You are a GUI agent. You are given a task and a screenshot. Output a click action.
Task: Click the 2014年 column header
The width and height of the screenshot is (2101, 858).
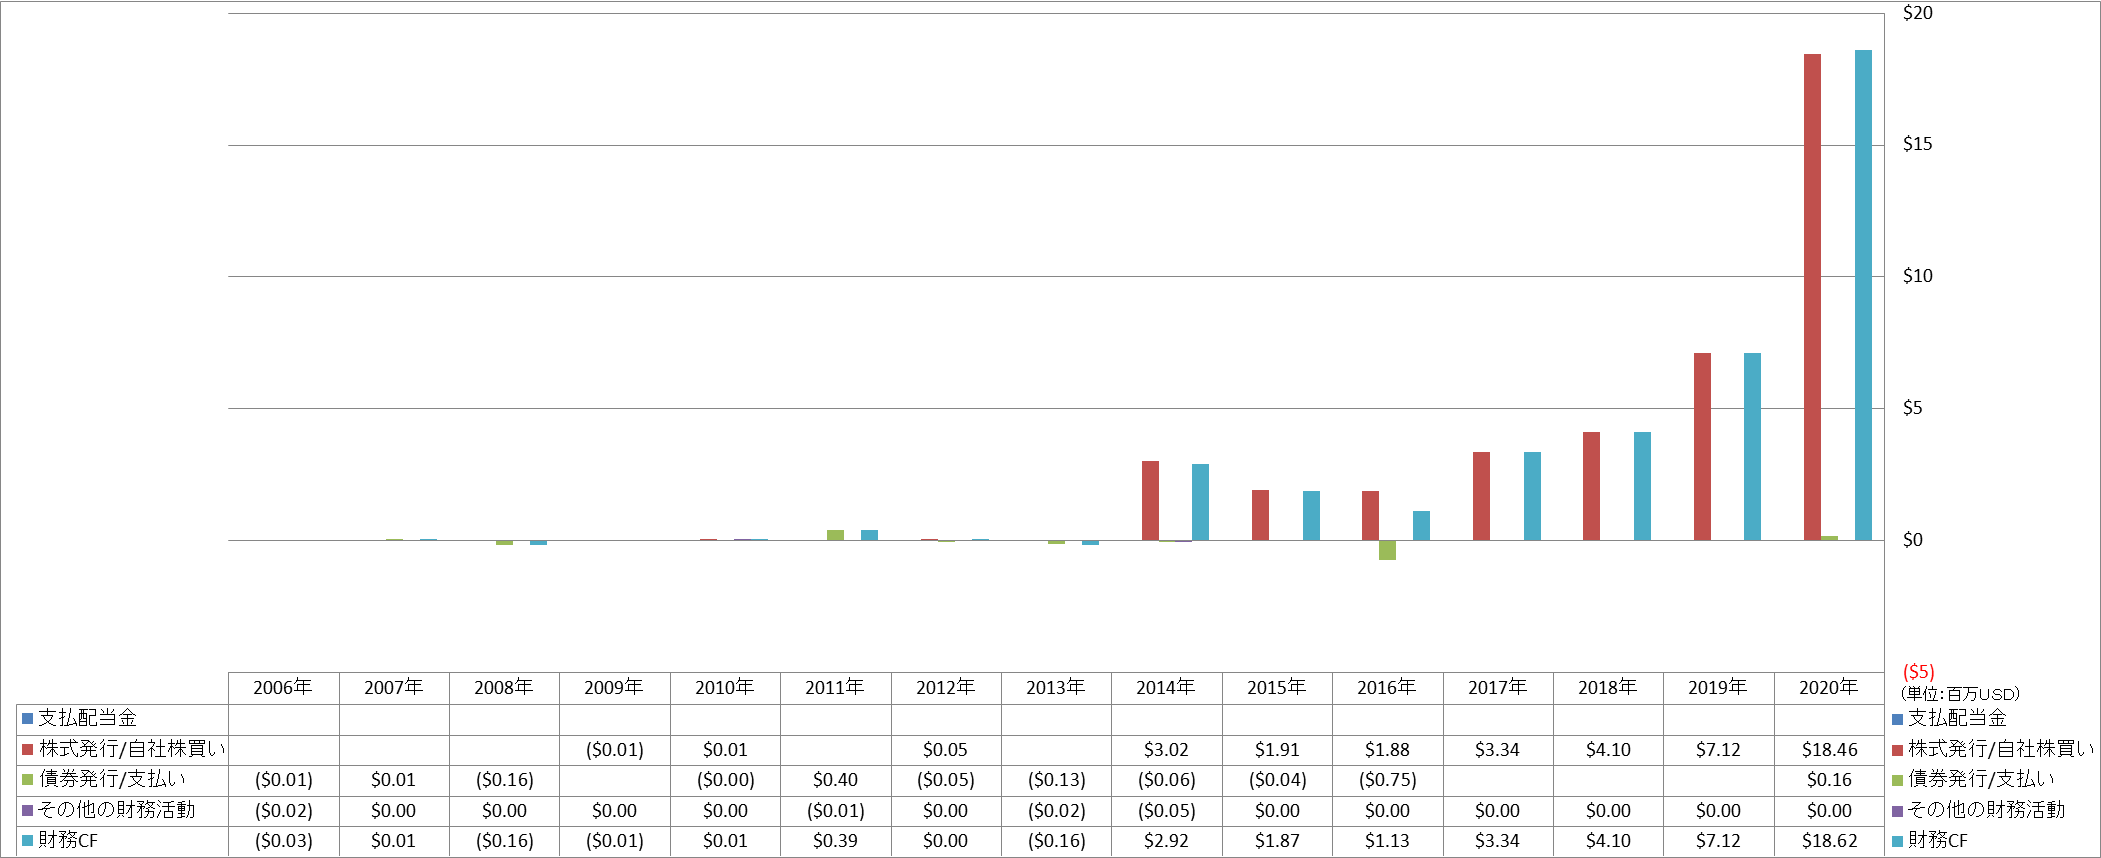pos(1166,688)
